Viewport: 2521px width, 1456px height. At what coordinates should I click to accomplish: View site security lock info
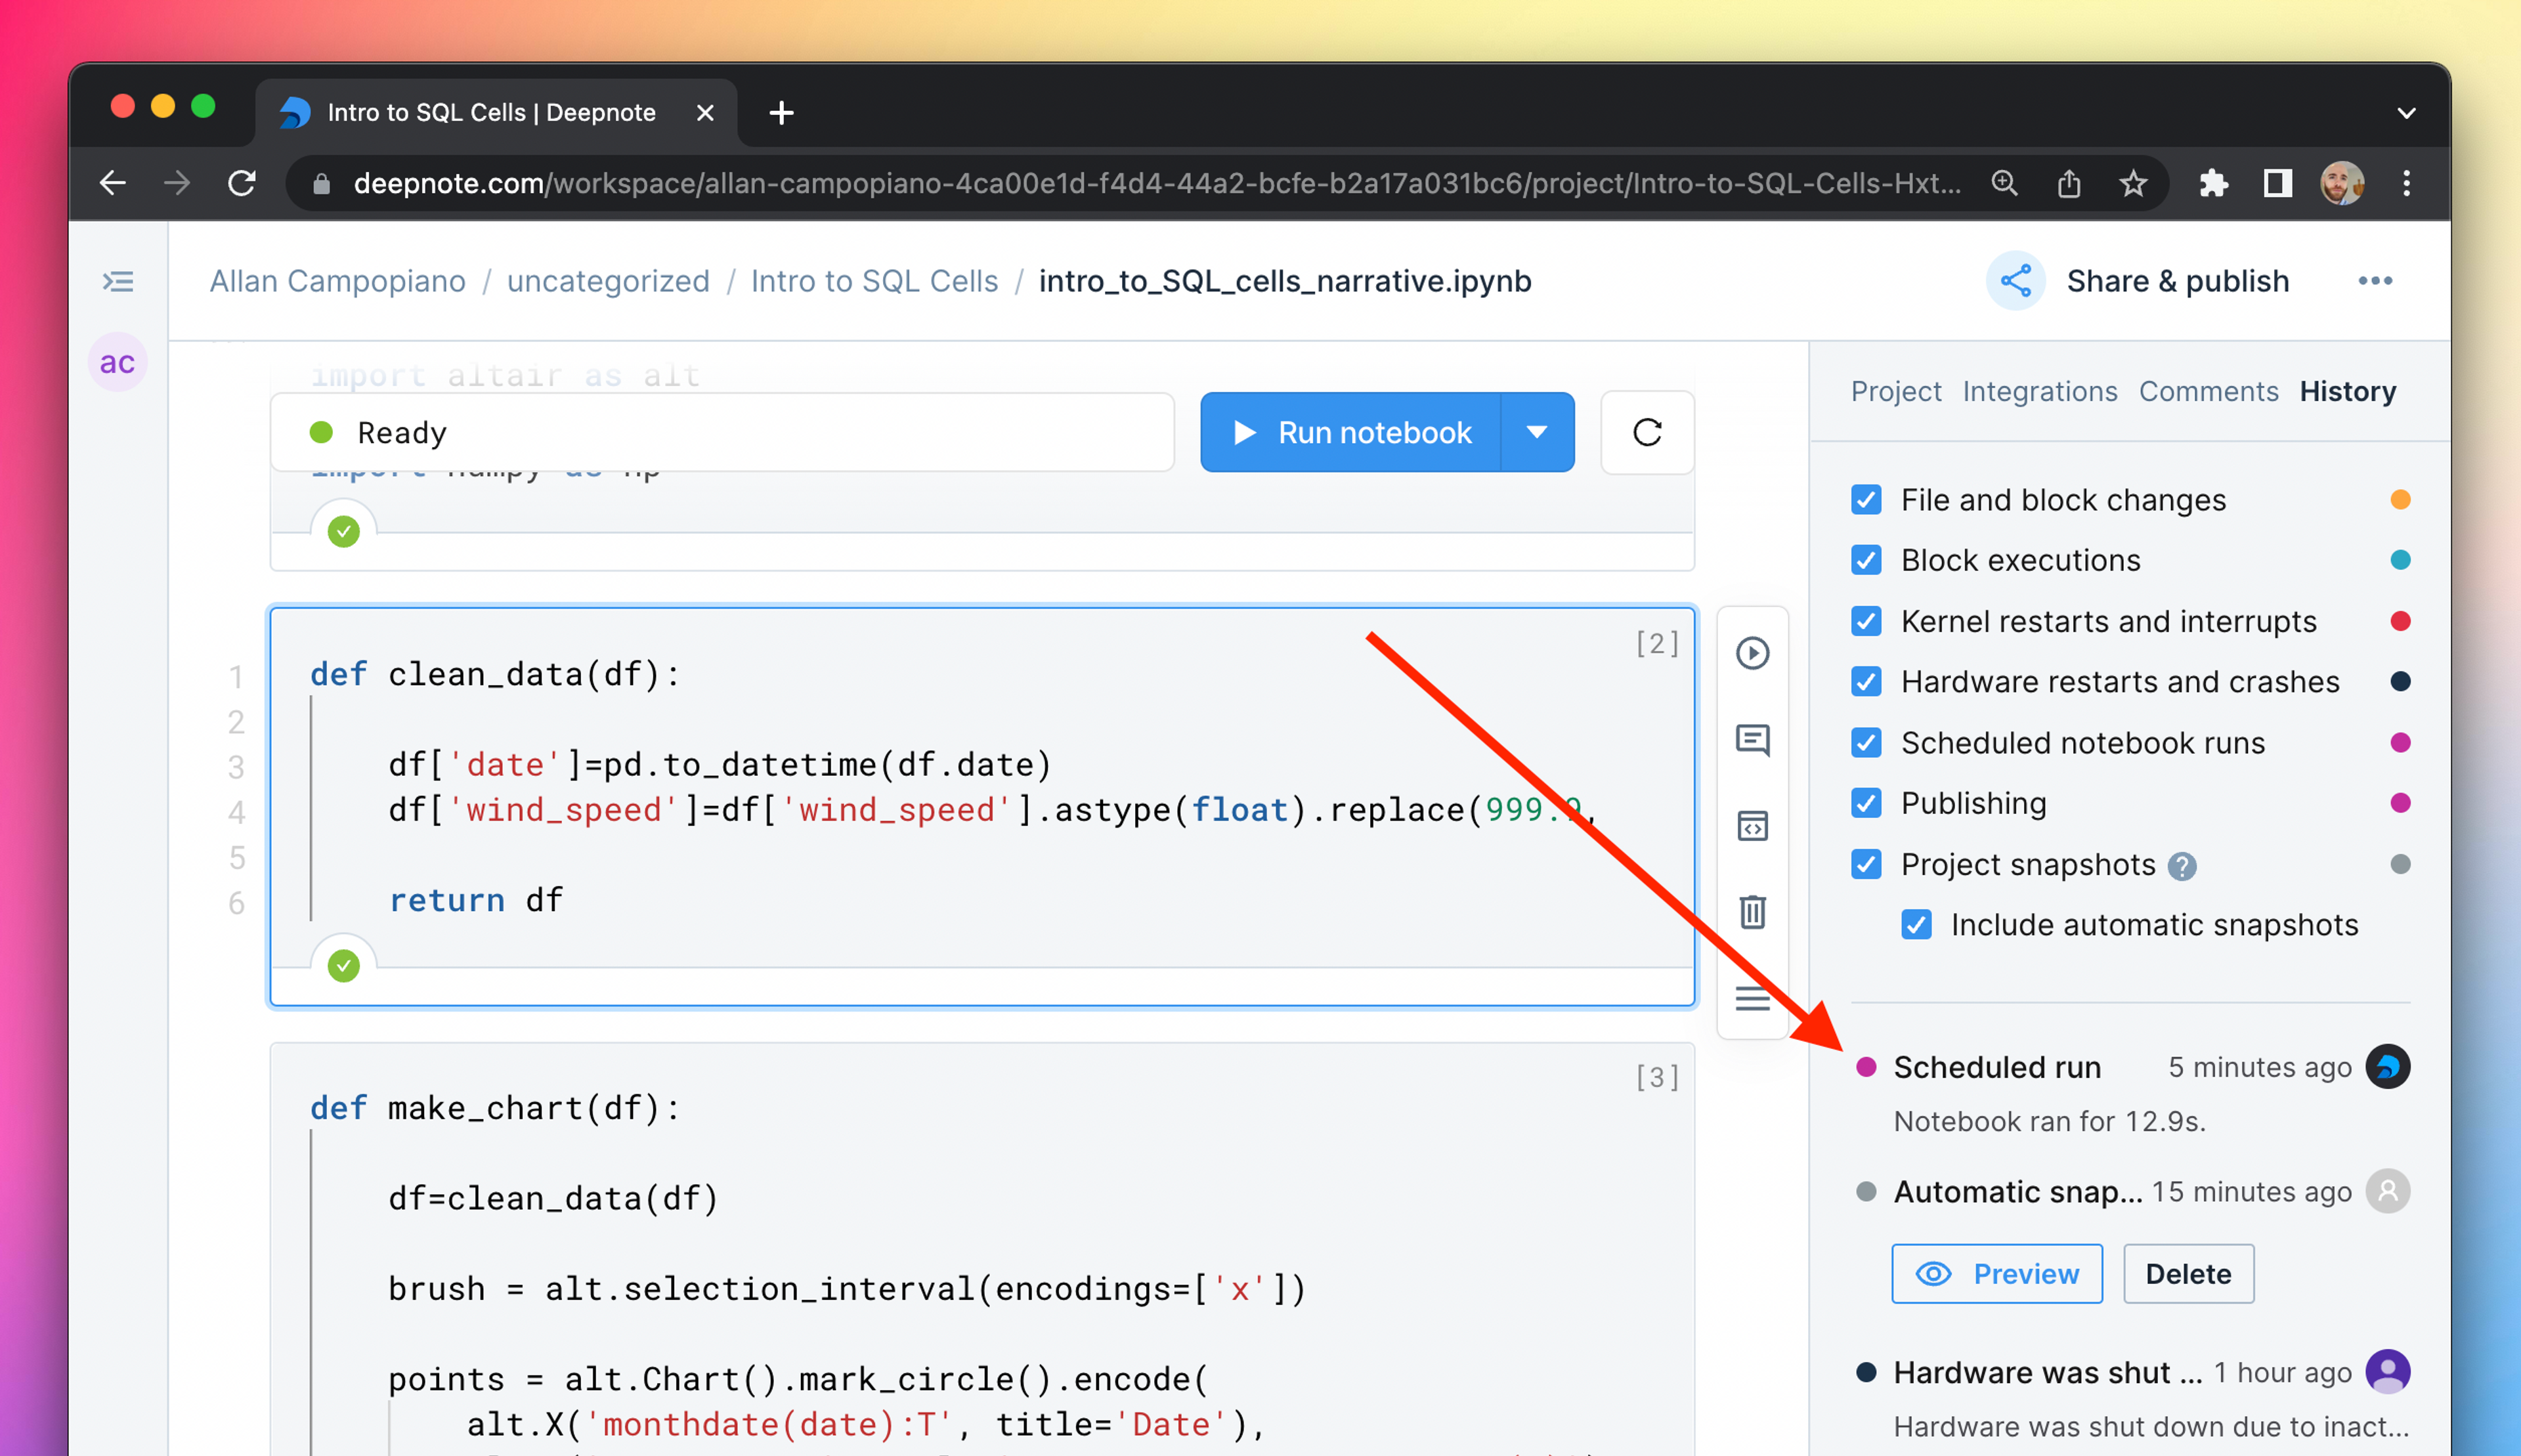pyautogui.click(x=321, y=184)
